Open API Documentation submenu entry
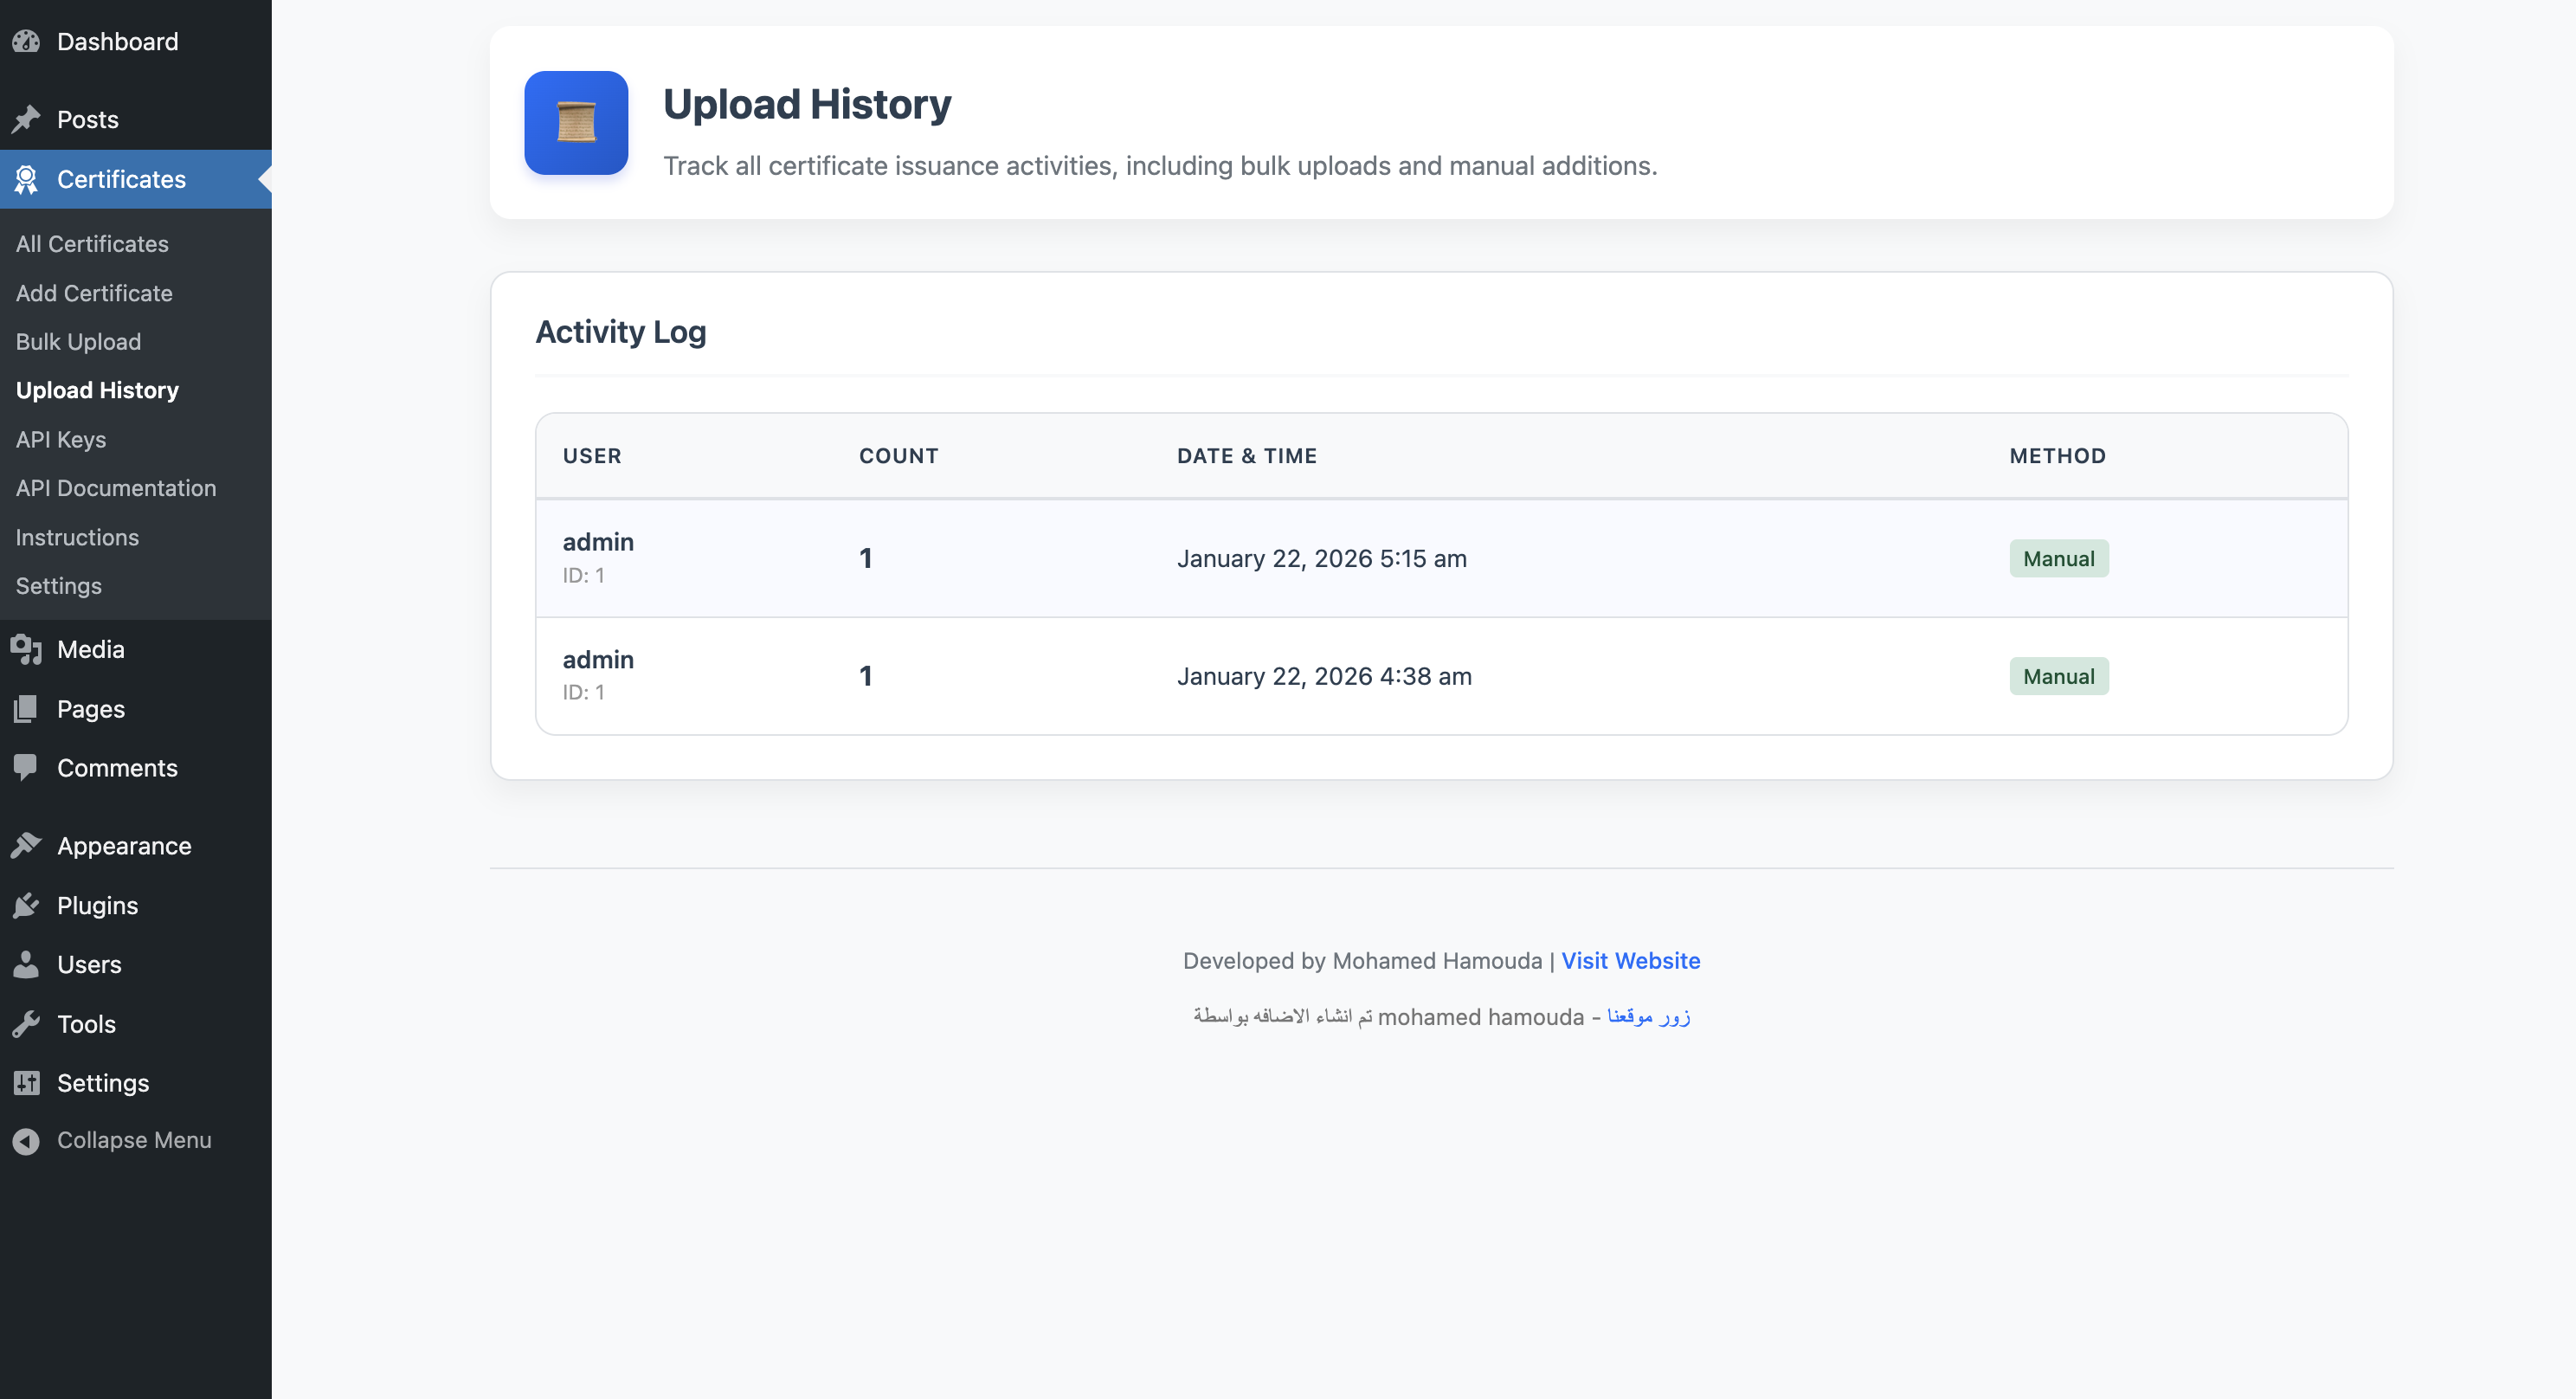2576x1399 pixels. pyautogui.click(x=116, y=488)
